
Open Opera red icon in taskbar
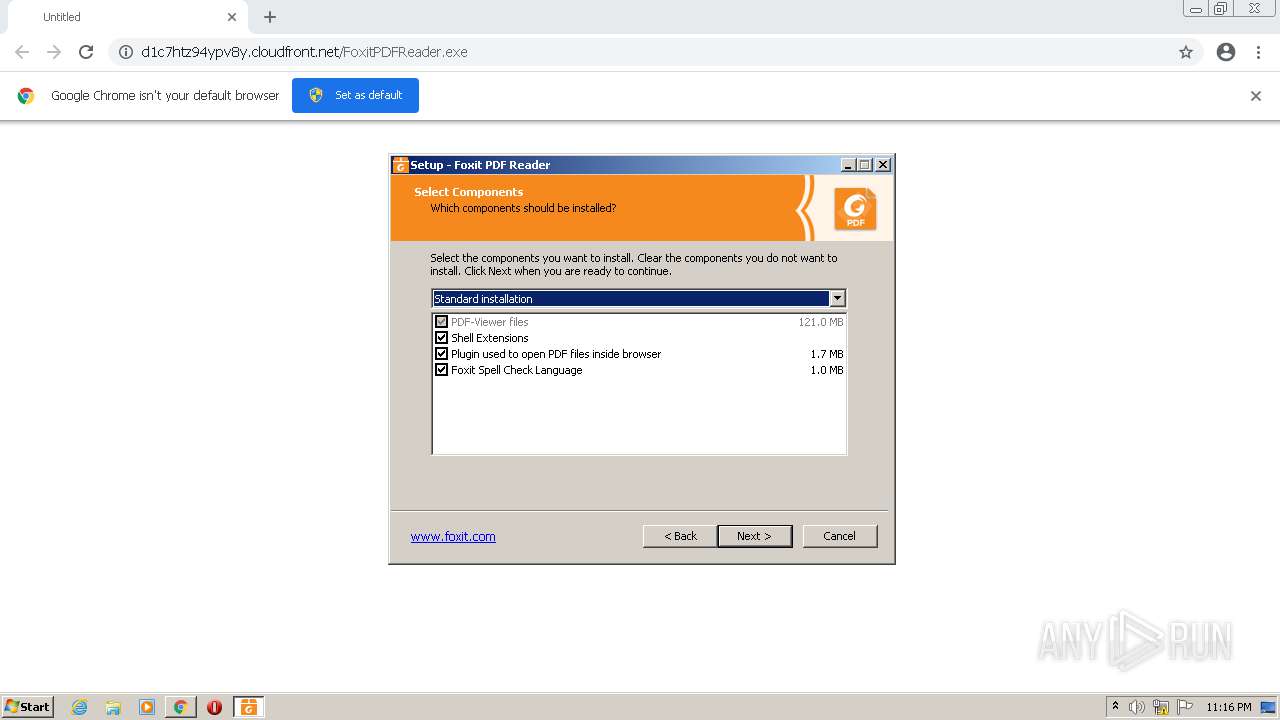point(214,707)
